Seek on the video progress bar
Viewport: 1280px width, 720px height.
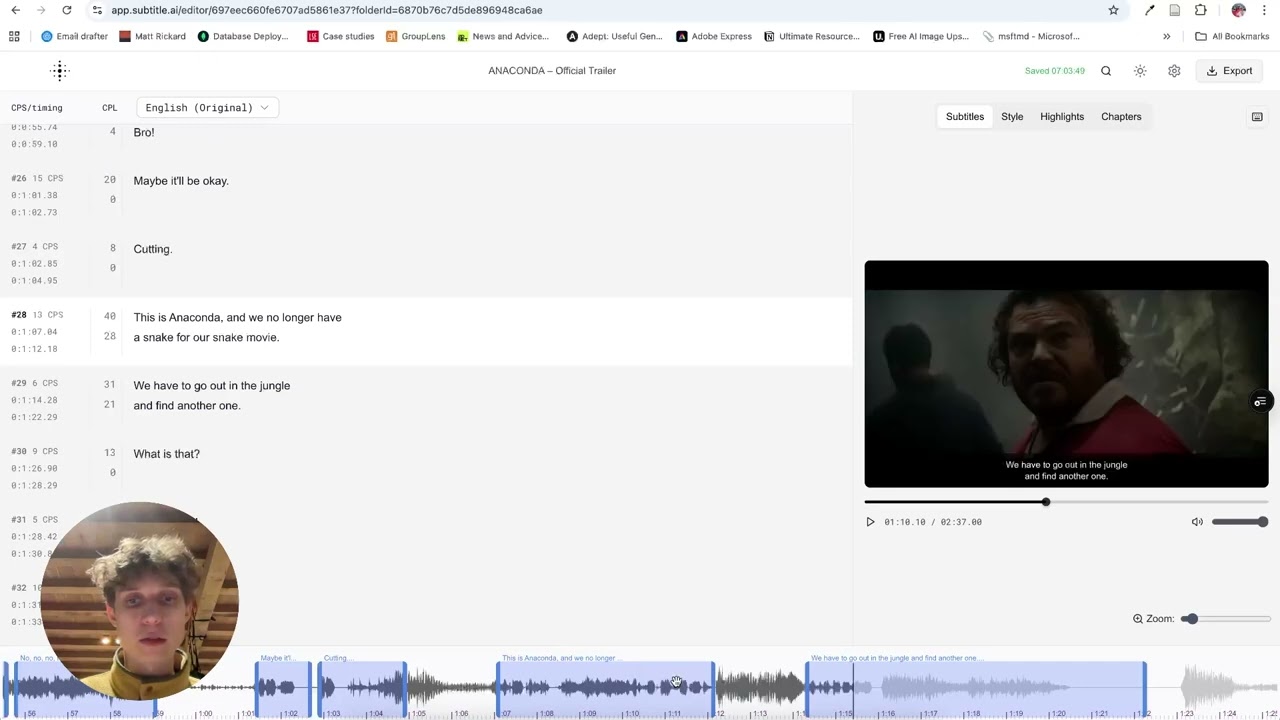[x=1066, y=502]
